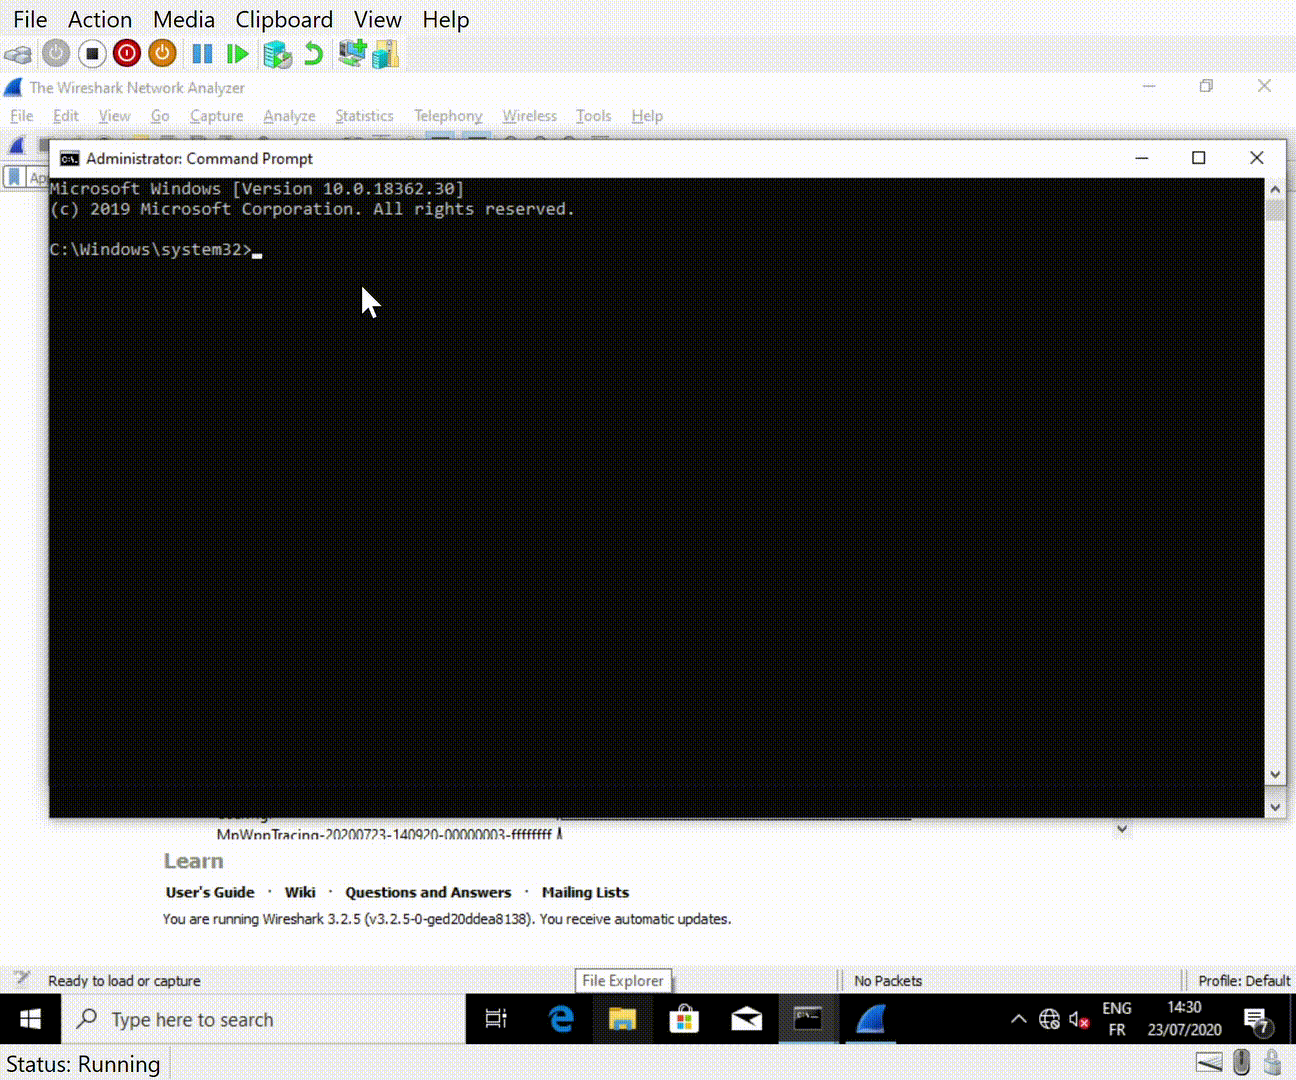Open the notification center with badge 7
The width and height of the screenshot is (1296, 1080).
[x=1257, y=1020]
